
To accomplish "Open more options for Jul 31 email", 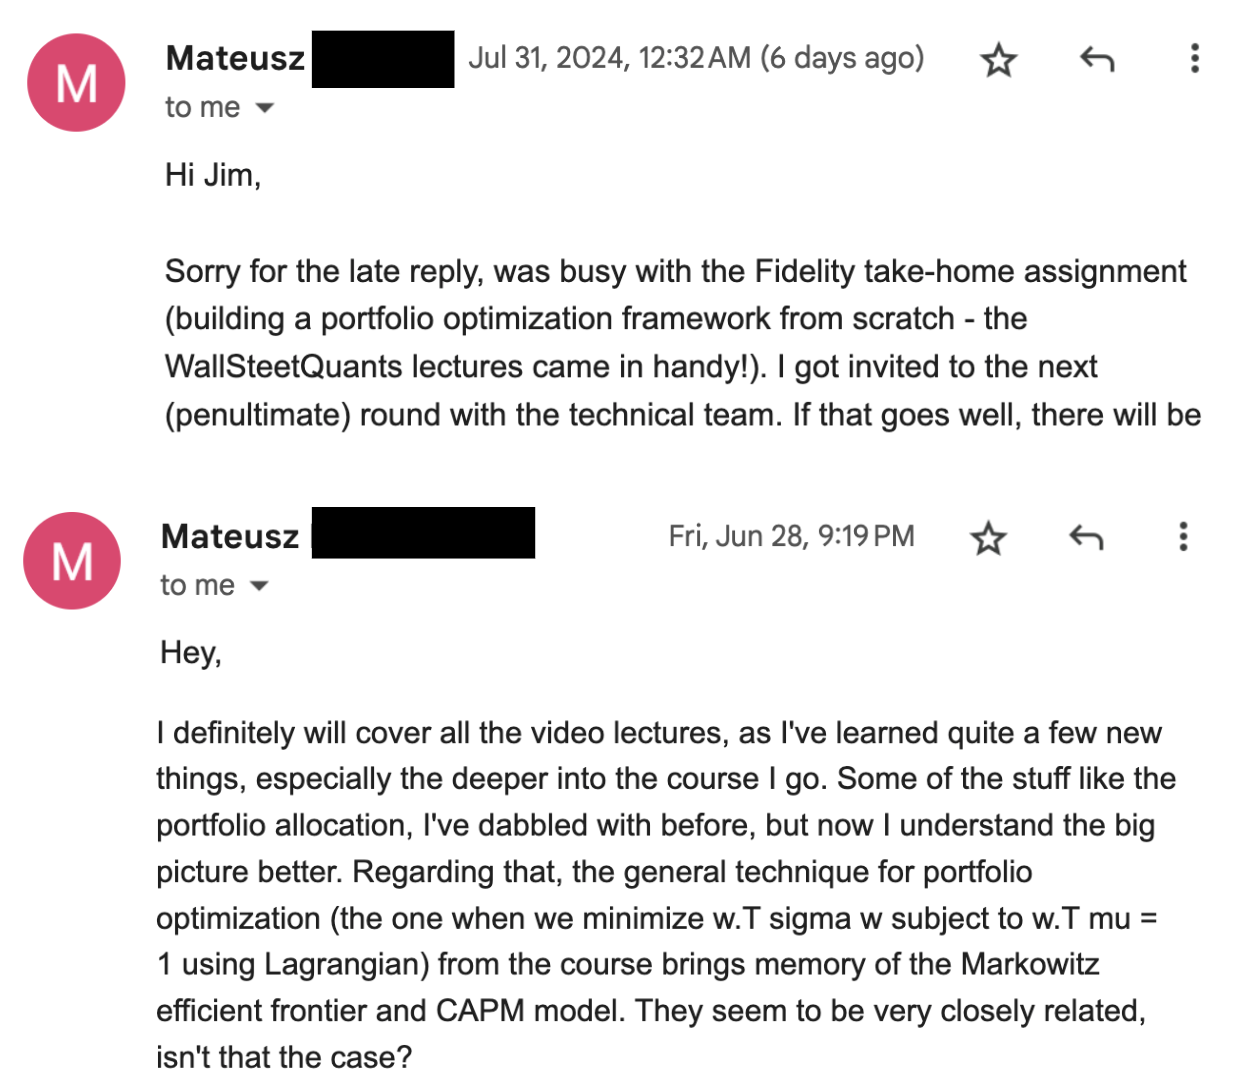I will (1194, 58).
